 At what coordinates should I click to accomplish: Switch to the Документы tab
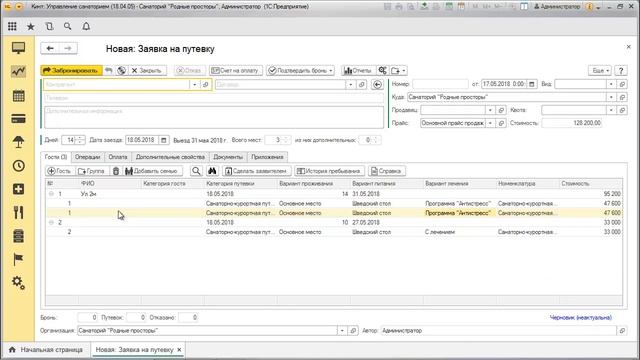[228, 157]
